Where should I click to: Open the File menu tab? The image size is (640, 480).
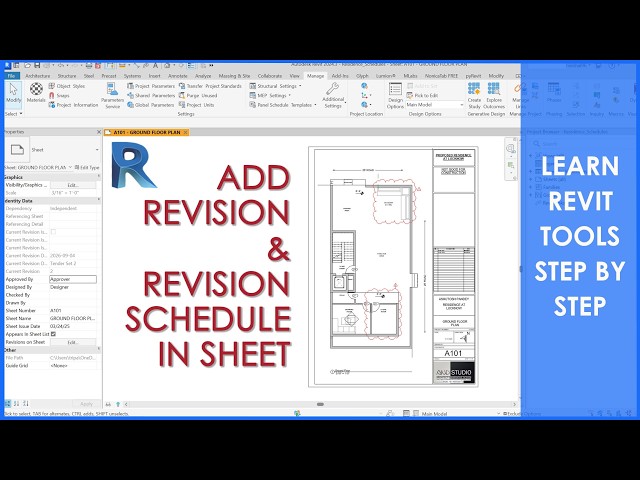pyautogui.click(x=12, y=76)
